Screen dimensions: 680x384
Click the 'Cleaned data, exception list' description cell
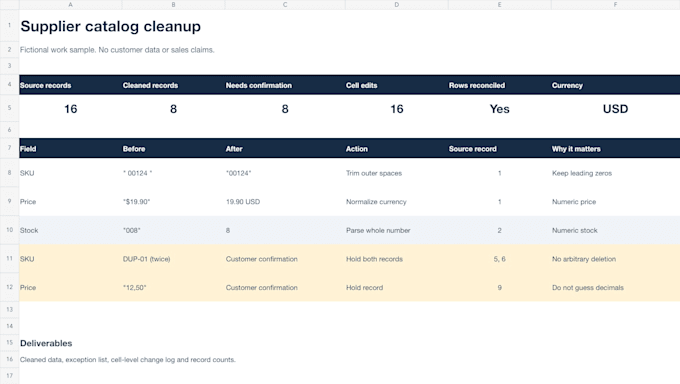[x=128, y=360]
